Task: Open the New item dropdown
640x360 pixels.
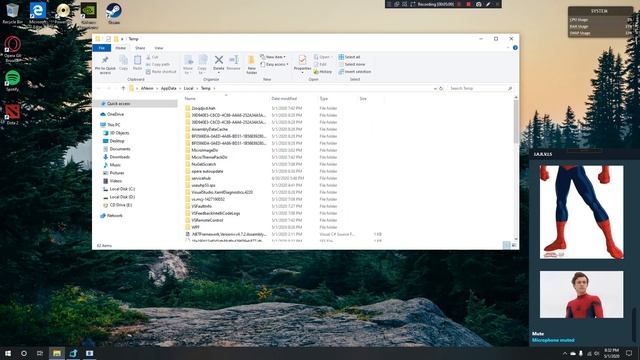Action: (x=273, y=57)
